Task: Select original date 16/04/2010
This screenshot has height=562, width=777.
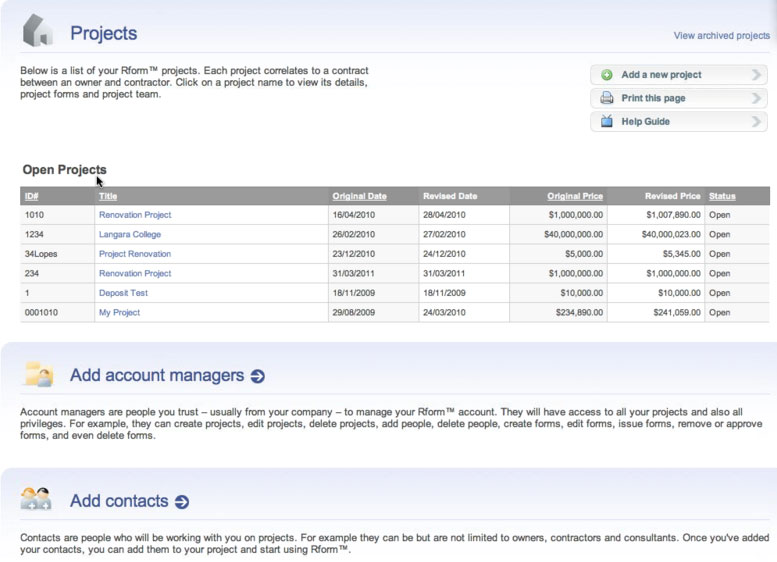Action: click(353, 215)
